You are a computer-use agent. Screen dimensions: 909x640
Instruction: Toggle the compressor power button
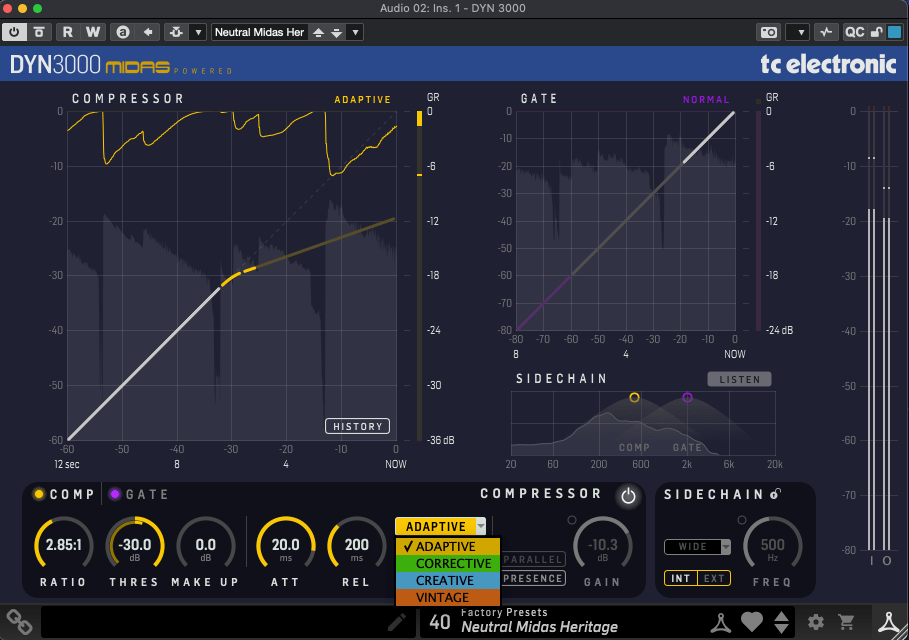coord(628,496)
